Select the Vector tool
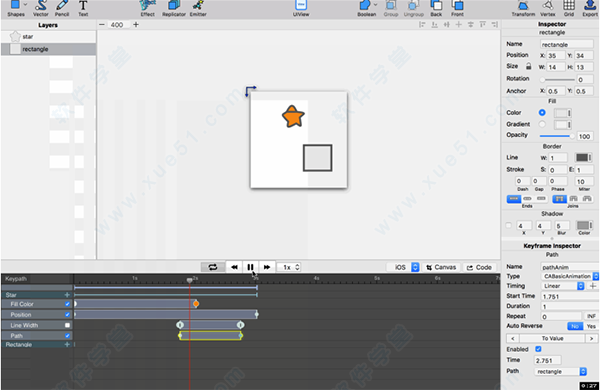This screenshot has height=390, width=600. pyautogui.click(x=41, y=8)
